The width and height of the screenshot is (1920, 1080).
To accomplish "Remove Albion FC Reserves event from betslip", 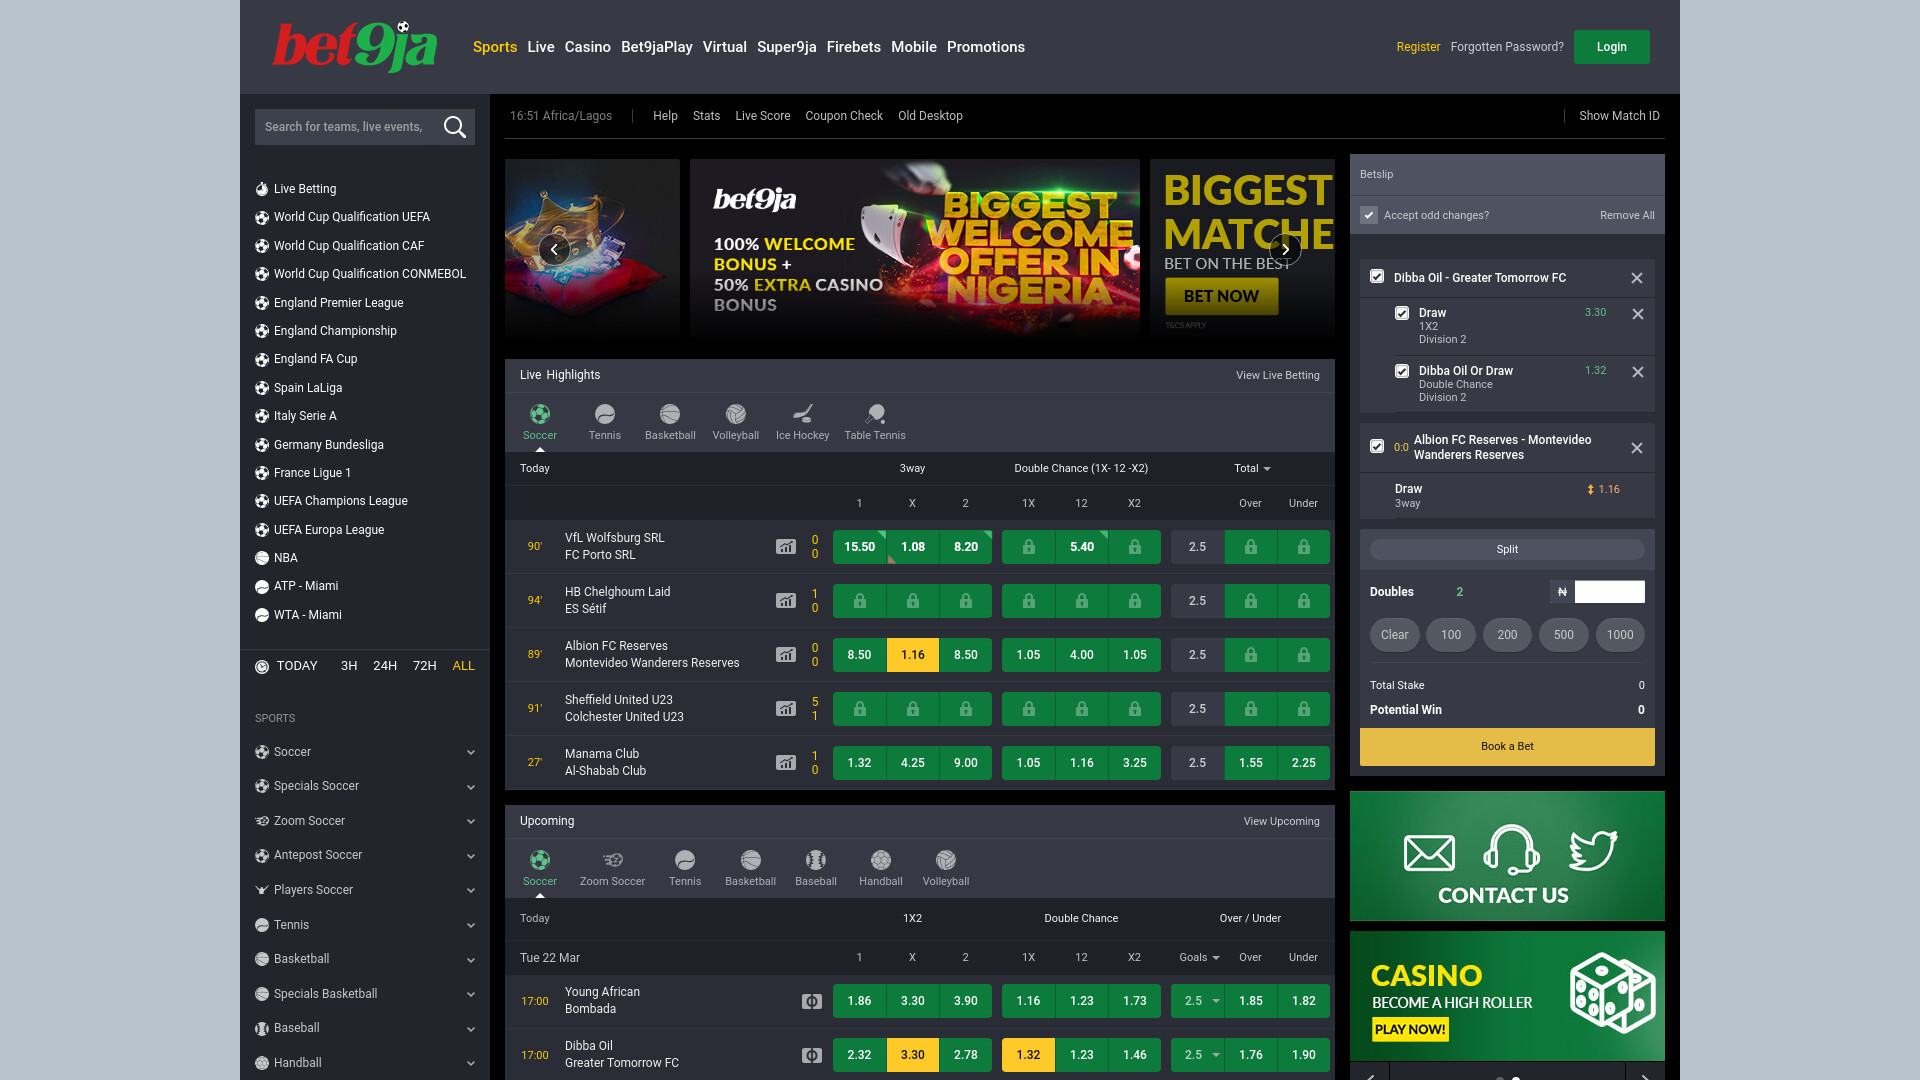I will click(1637, 448).
